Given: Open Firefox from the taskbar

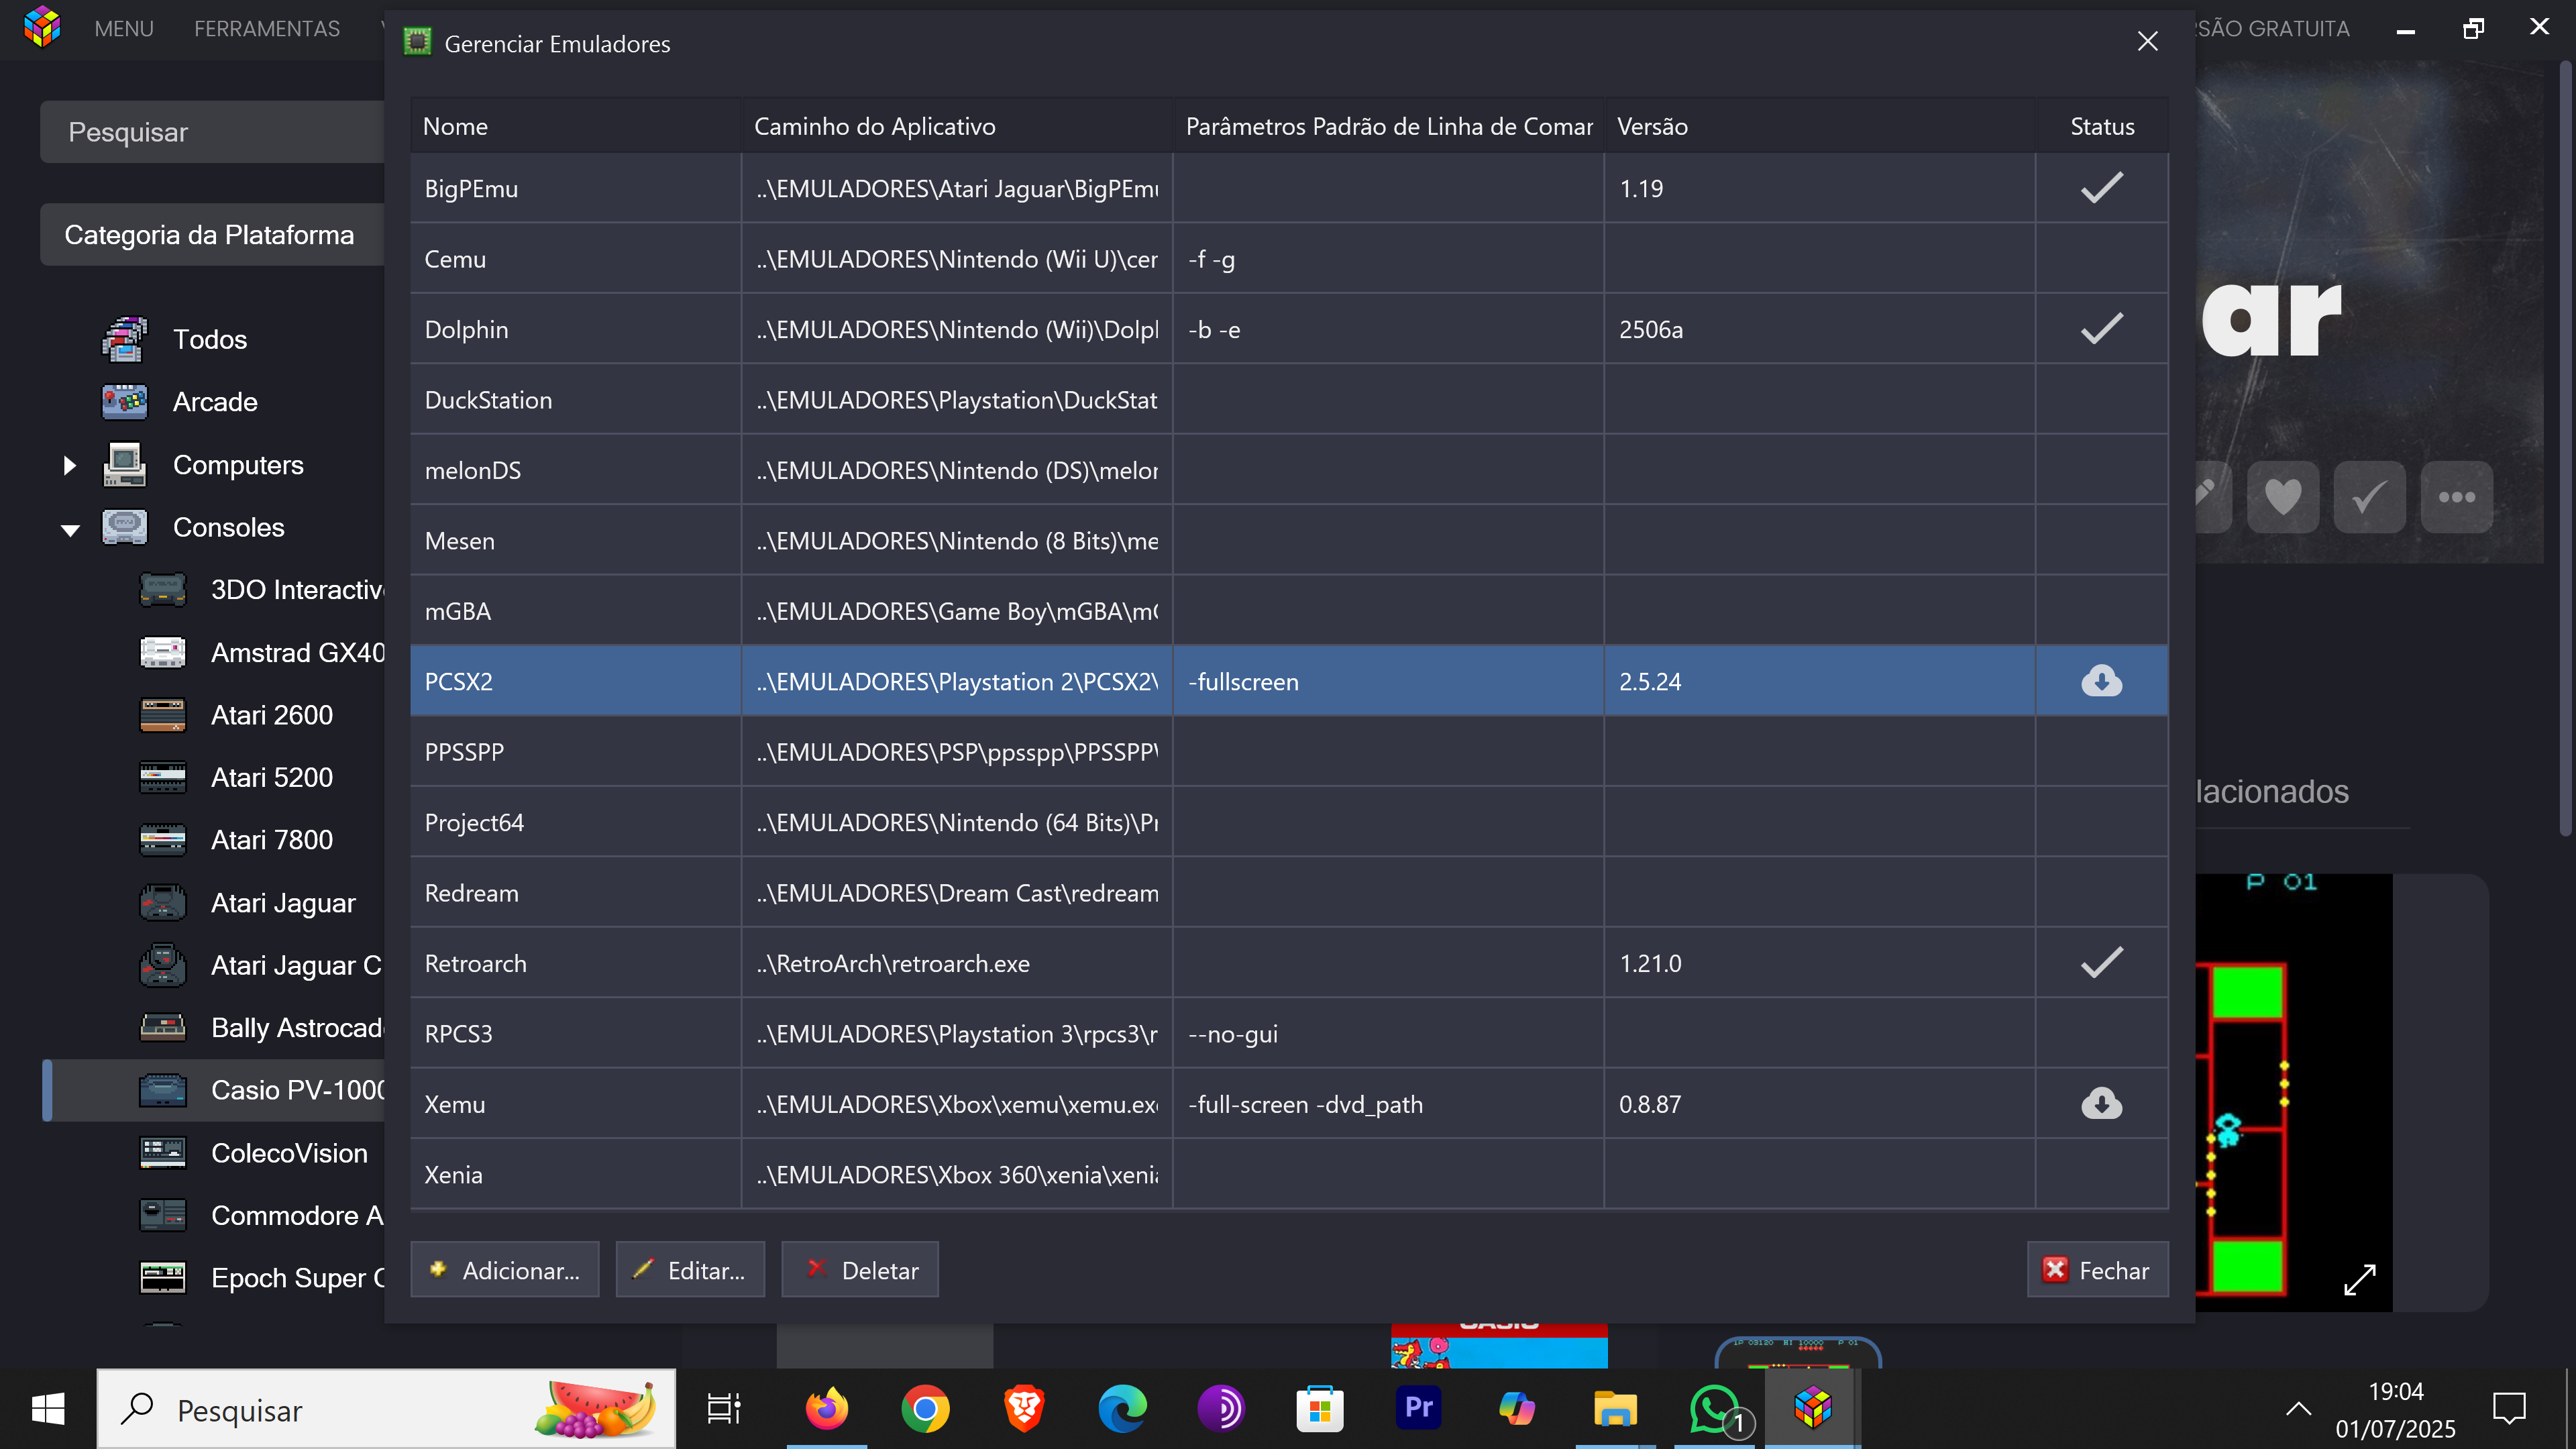Looking at the screenshot, I should [826, 1409].
